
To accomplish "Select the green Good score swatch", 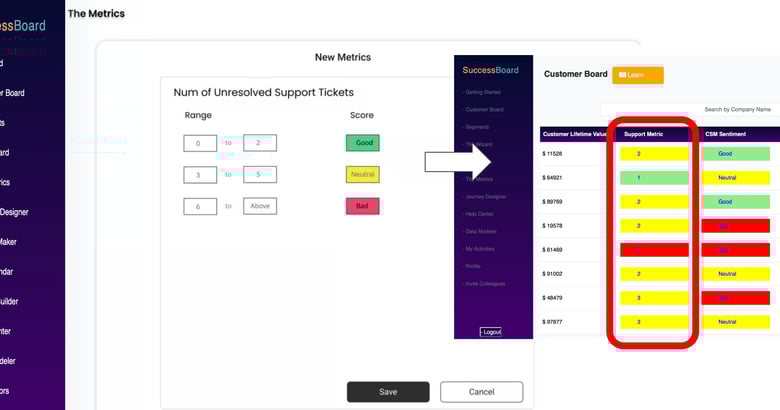I will (x=364, y=143).
